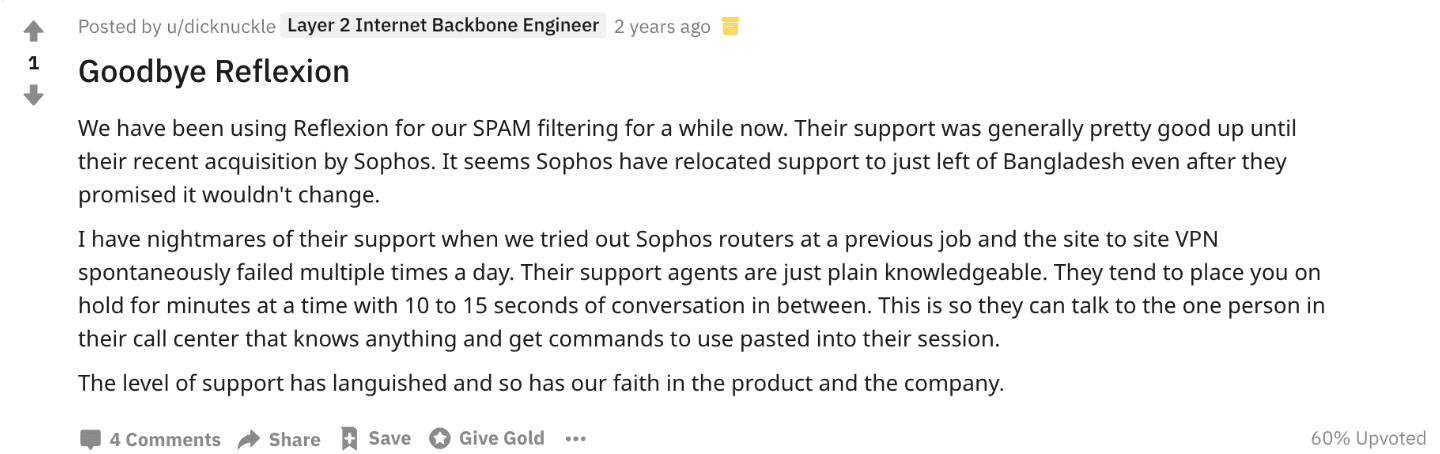1440x454 pixels.
Task: Click the Give Gold text label
Action: point(502,438)
